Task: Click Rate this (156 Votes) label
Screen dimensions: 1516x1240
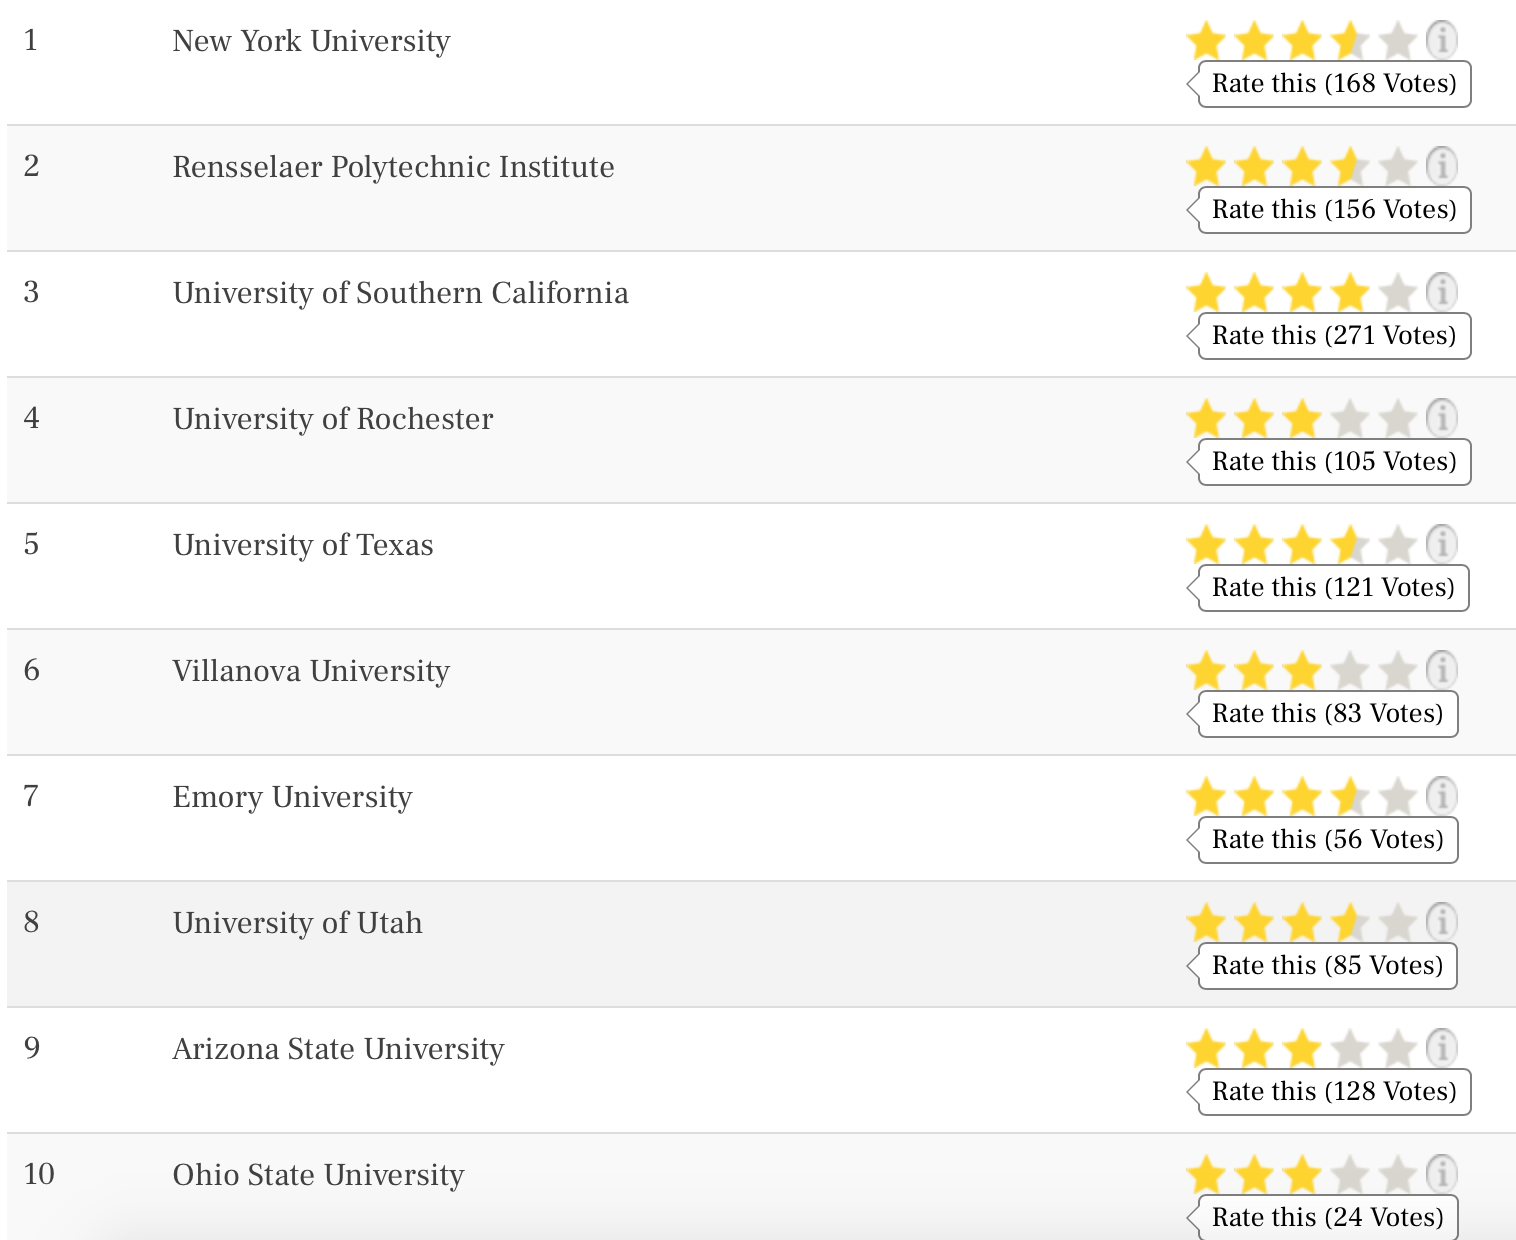Action: tap(1334, 209)
